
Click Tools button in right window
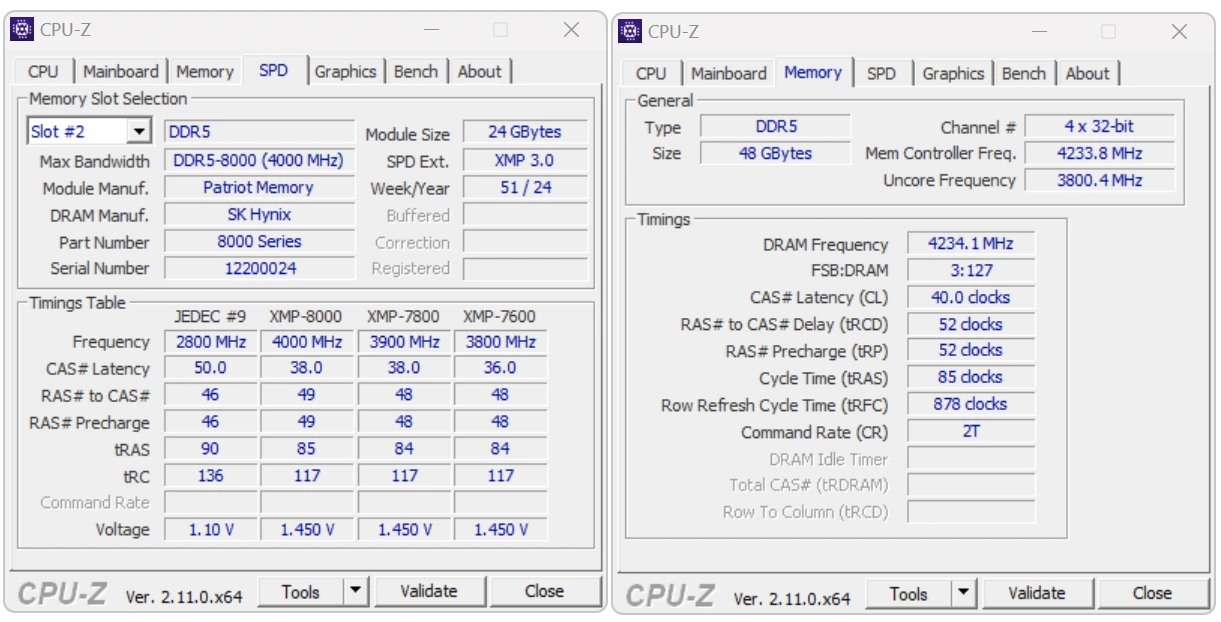click(909, 593)
